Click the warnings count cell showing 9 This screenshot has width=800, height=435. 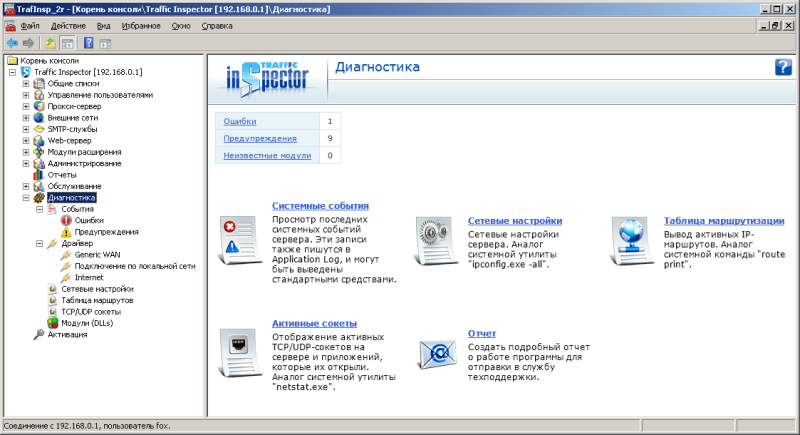click(330, 138)
